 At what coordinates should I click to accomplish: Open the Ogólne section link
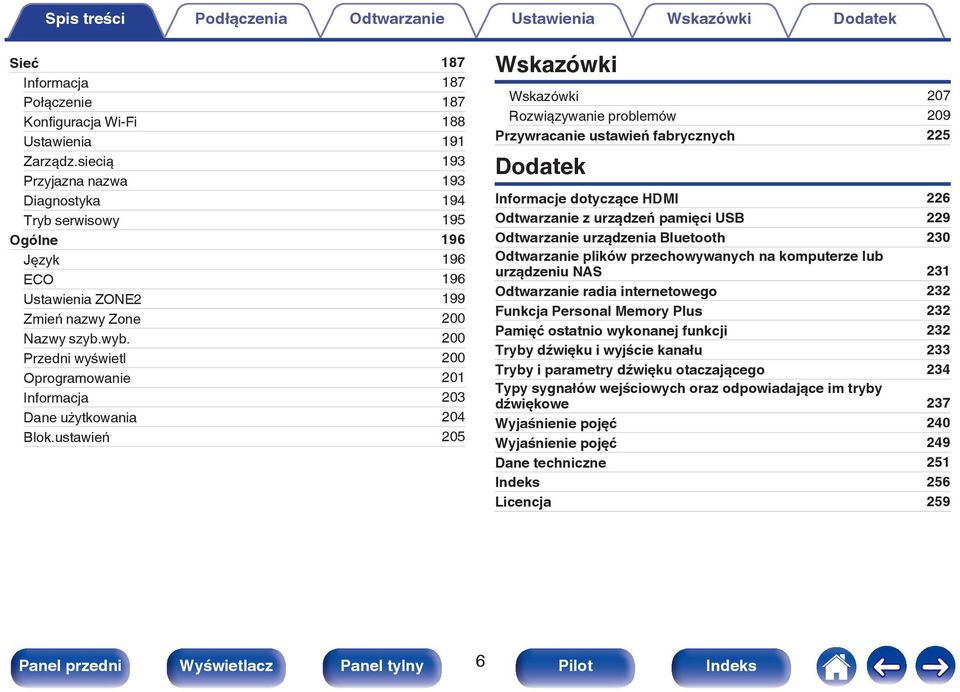click(238, 240)
